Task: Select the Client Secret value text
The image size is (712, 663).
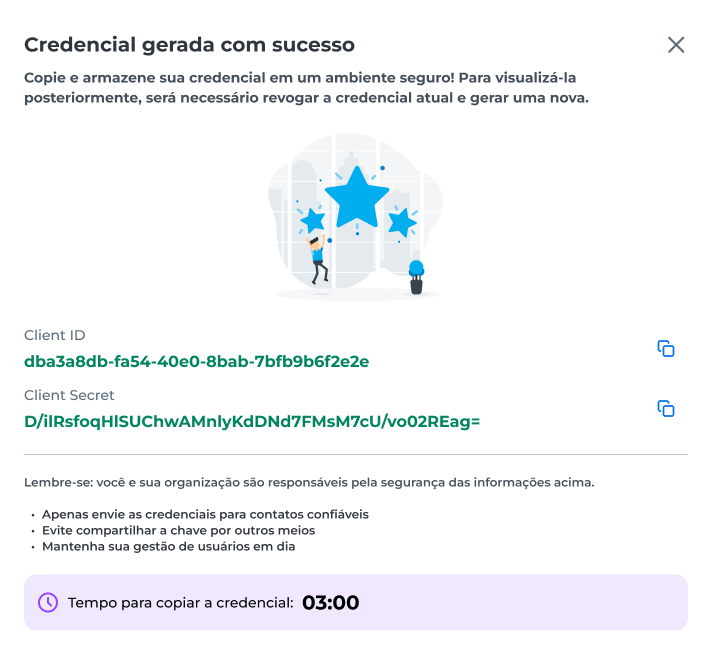Action: [252, 421]
